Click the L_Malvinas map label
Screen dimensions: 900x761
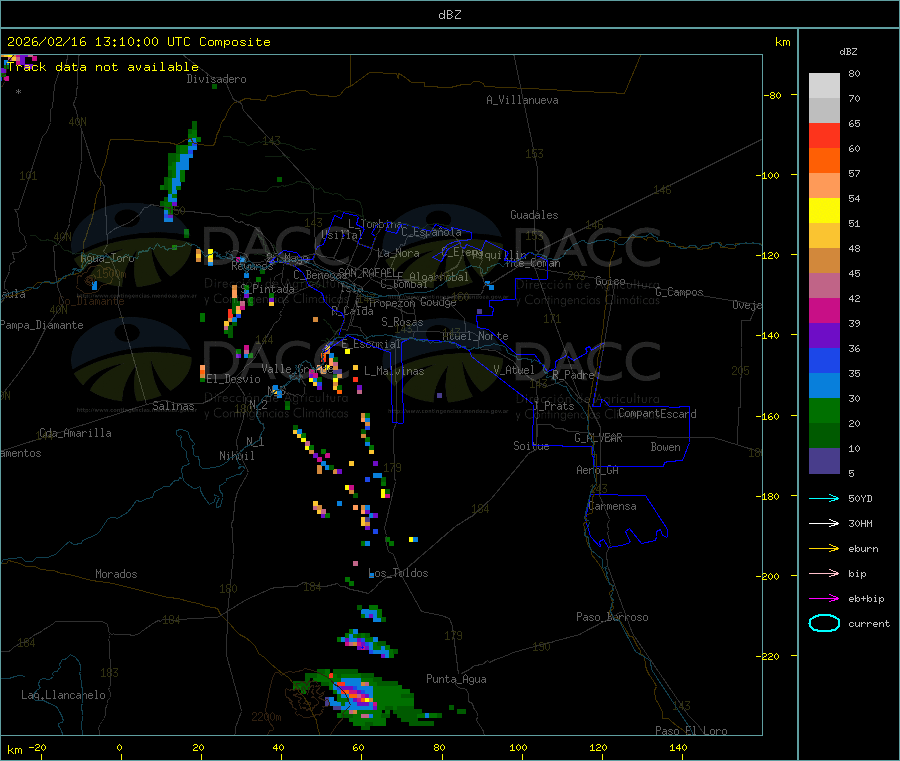coord(394,371)
